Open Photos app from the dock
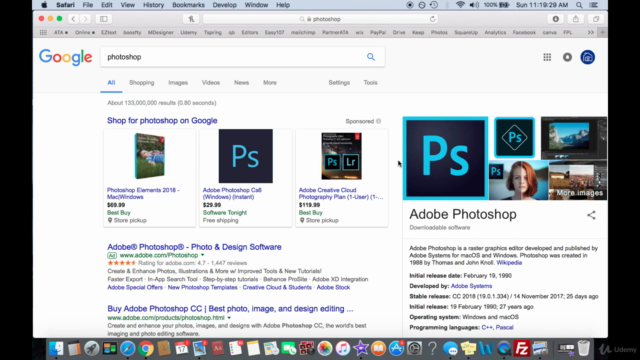This screenshot has width=640, height=360. pyautogui.click(x=325, y=348)
